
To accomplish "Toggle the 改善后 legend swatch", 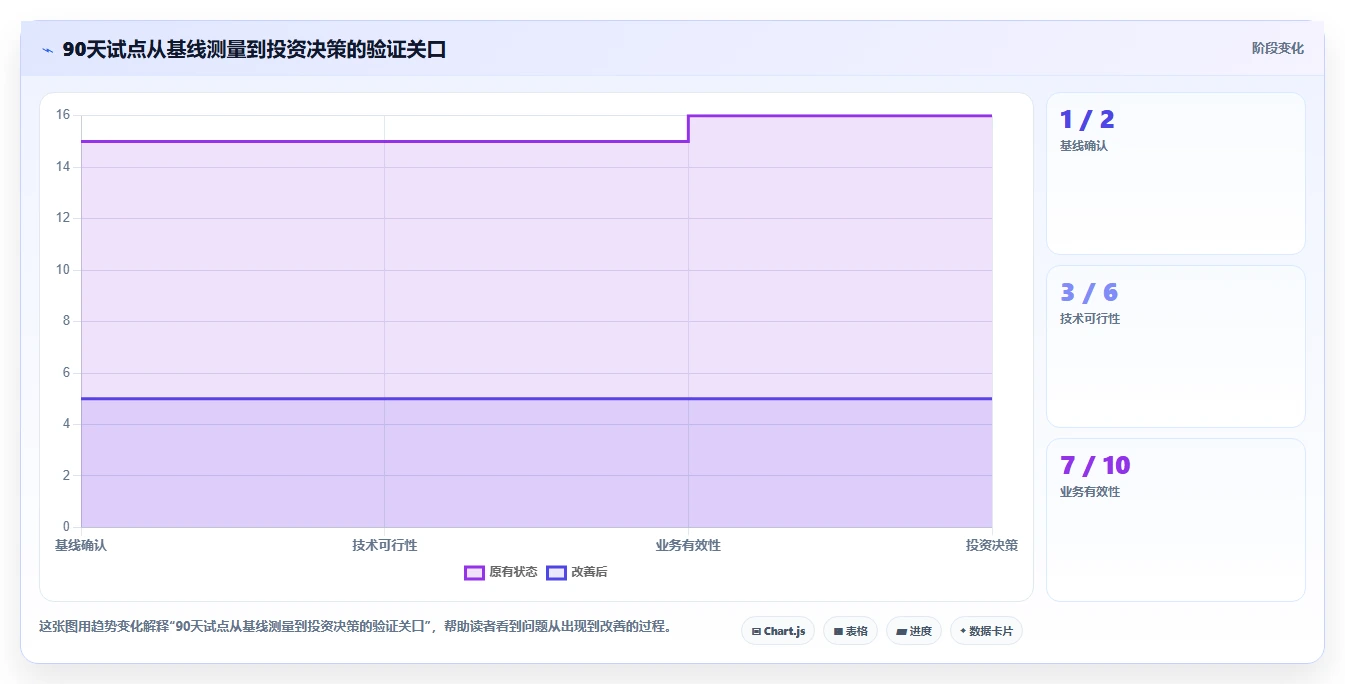I will [556, 572].
